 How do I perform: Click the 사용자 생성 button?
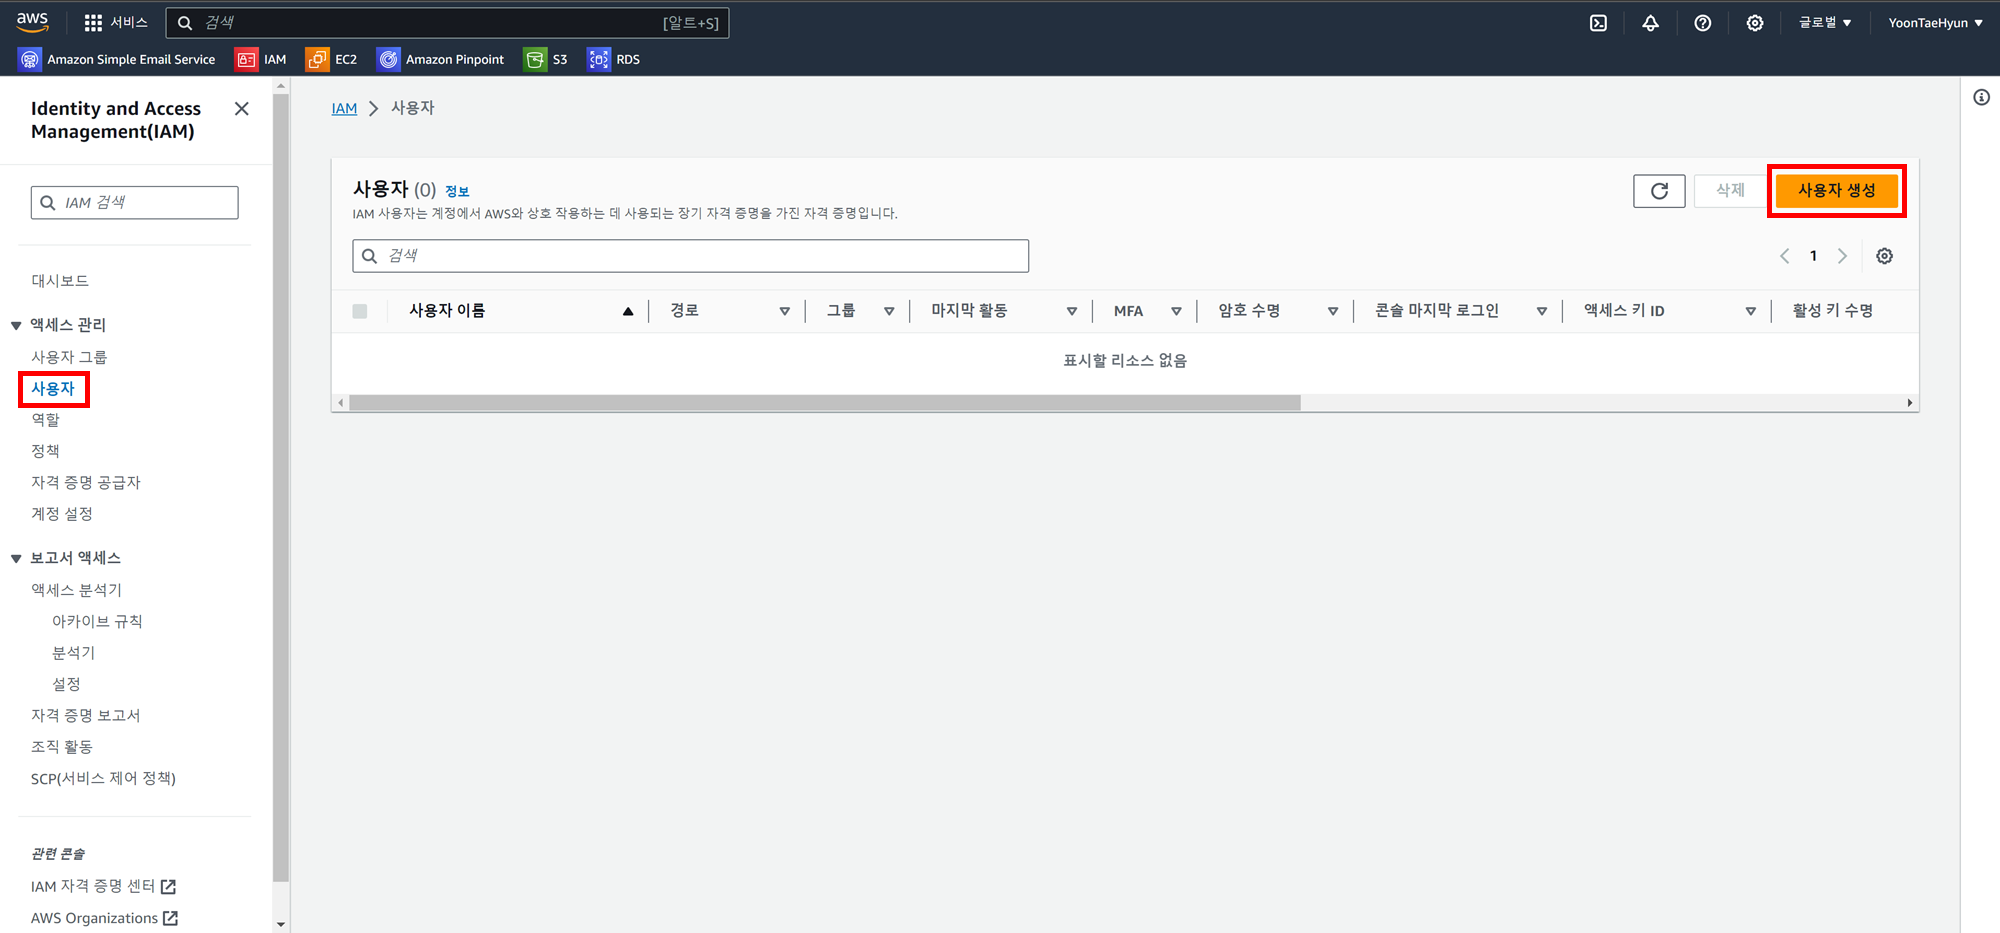(x=1837, y=190)
